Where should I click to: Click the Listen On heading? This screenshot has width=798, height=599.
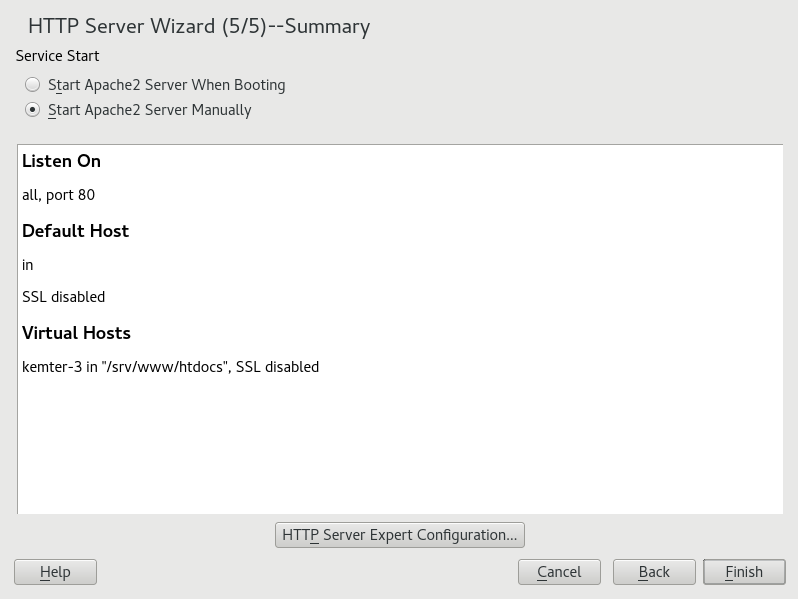point(61,161)
